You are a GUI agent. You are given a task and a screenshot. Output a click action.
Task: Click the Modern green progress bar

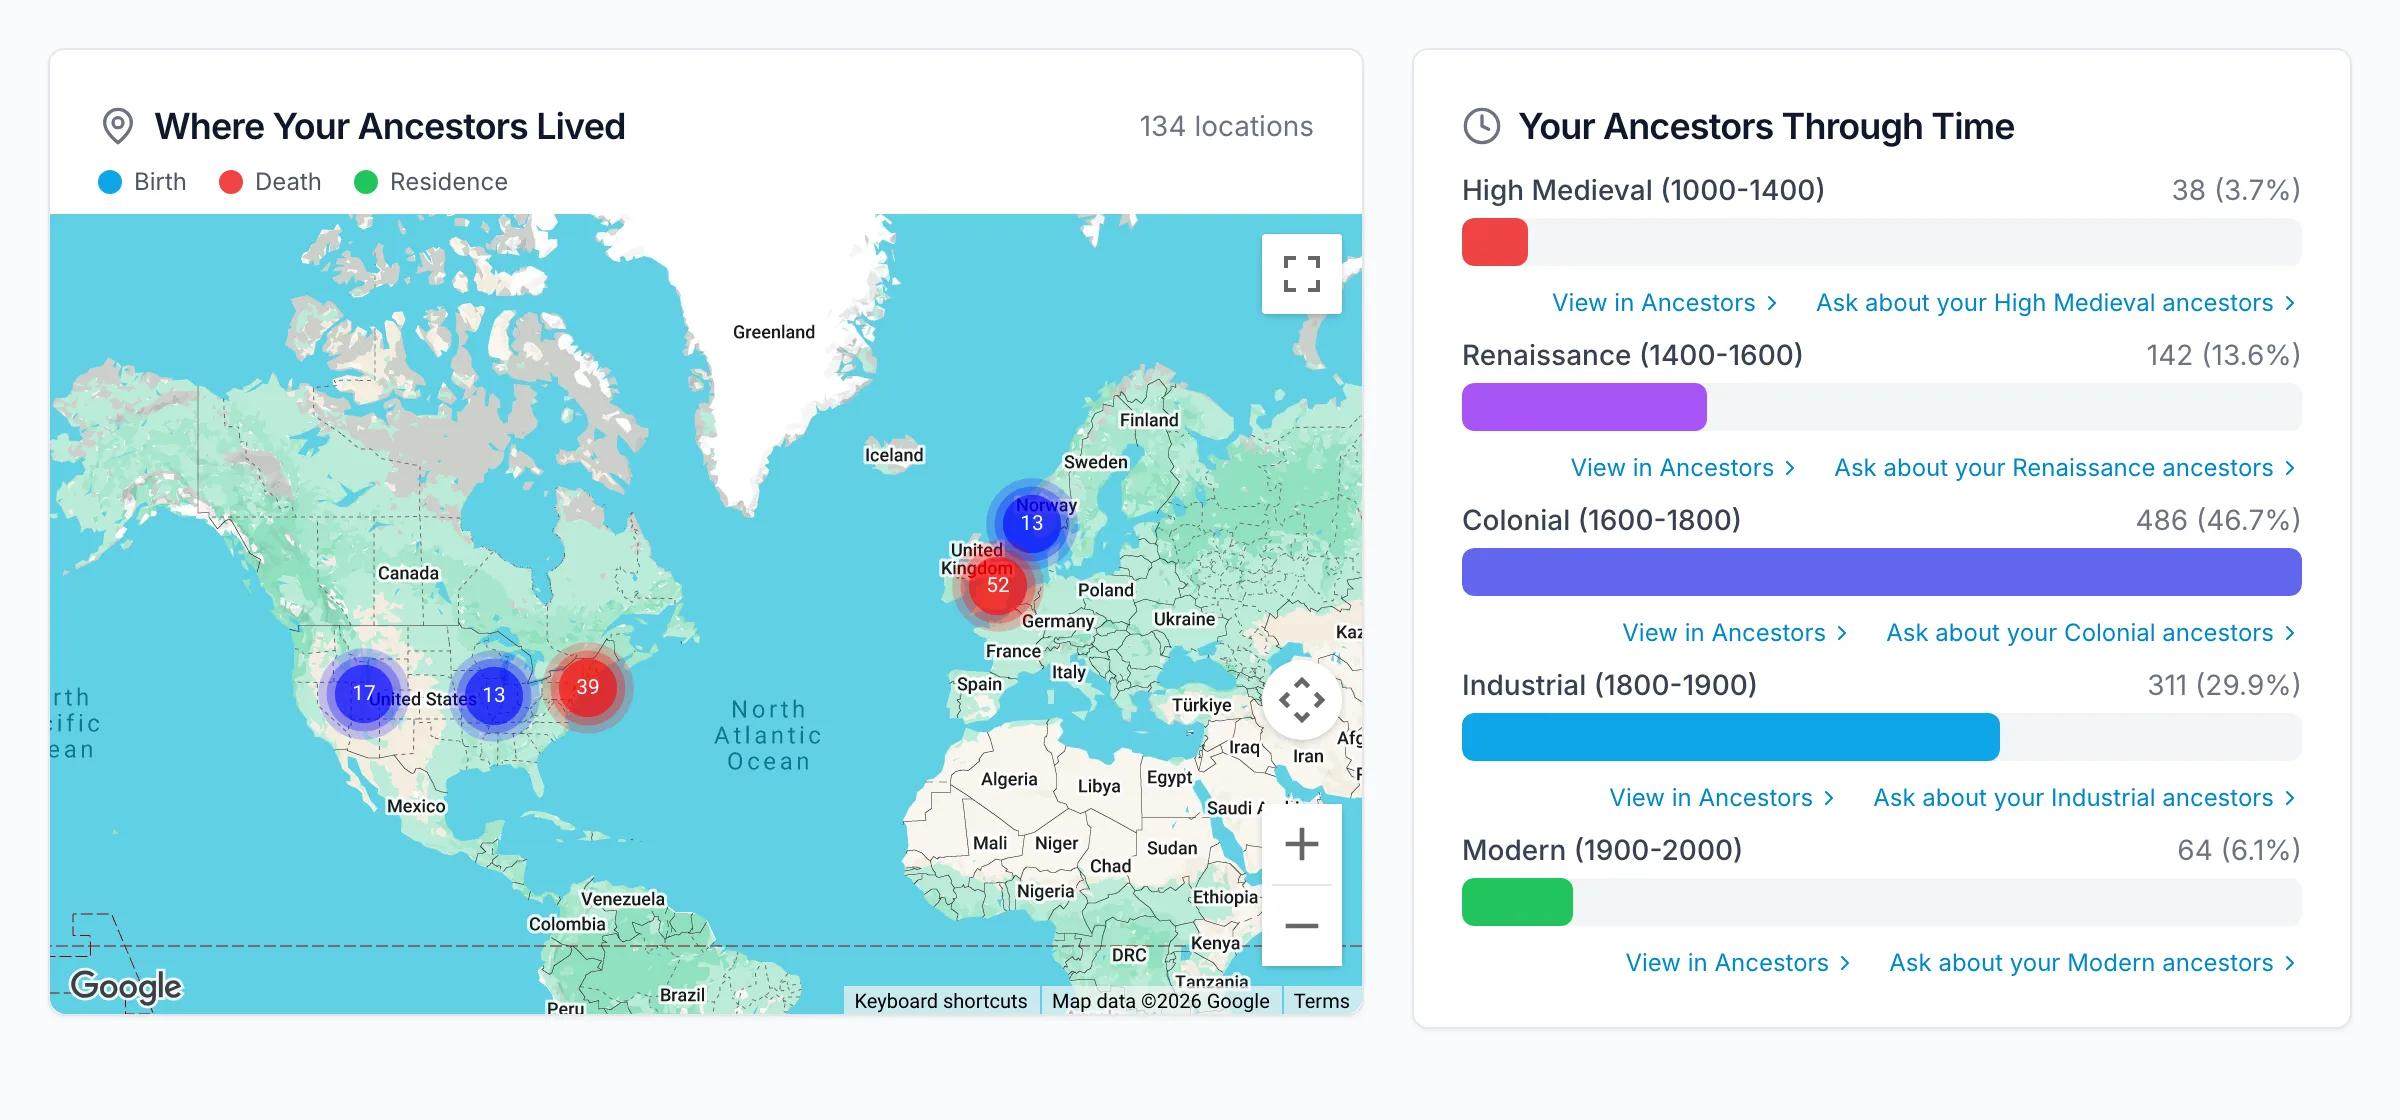1517,902
